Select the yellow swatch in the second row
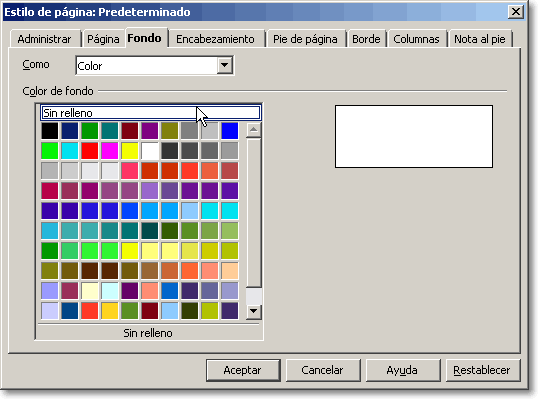Image resolution: width=538 pixels, height=399 pixels. pos(130,151)
